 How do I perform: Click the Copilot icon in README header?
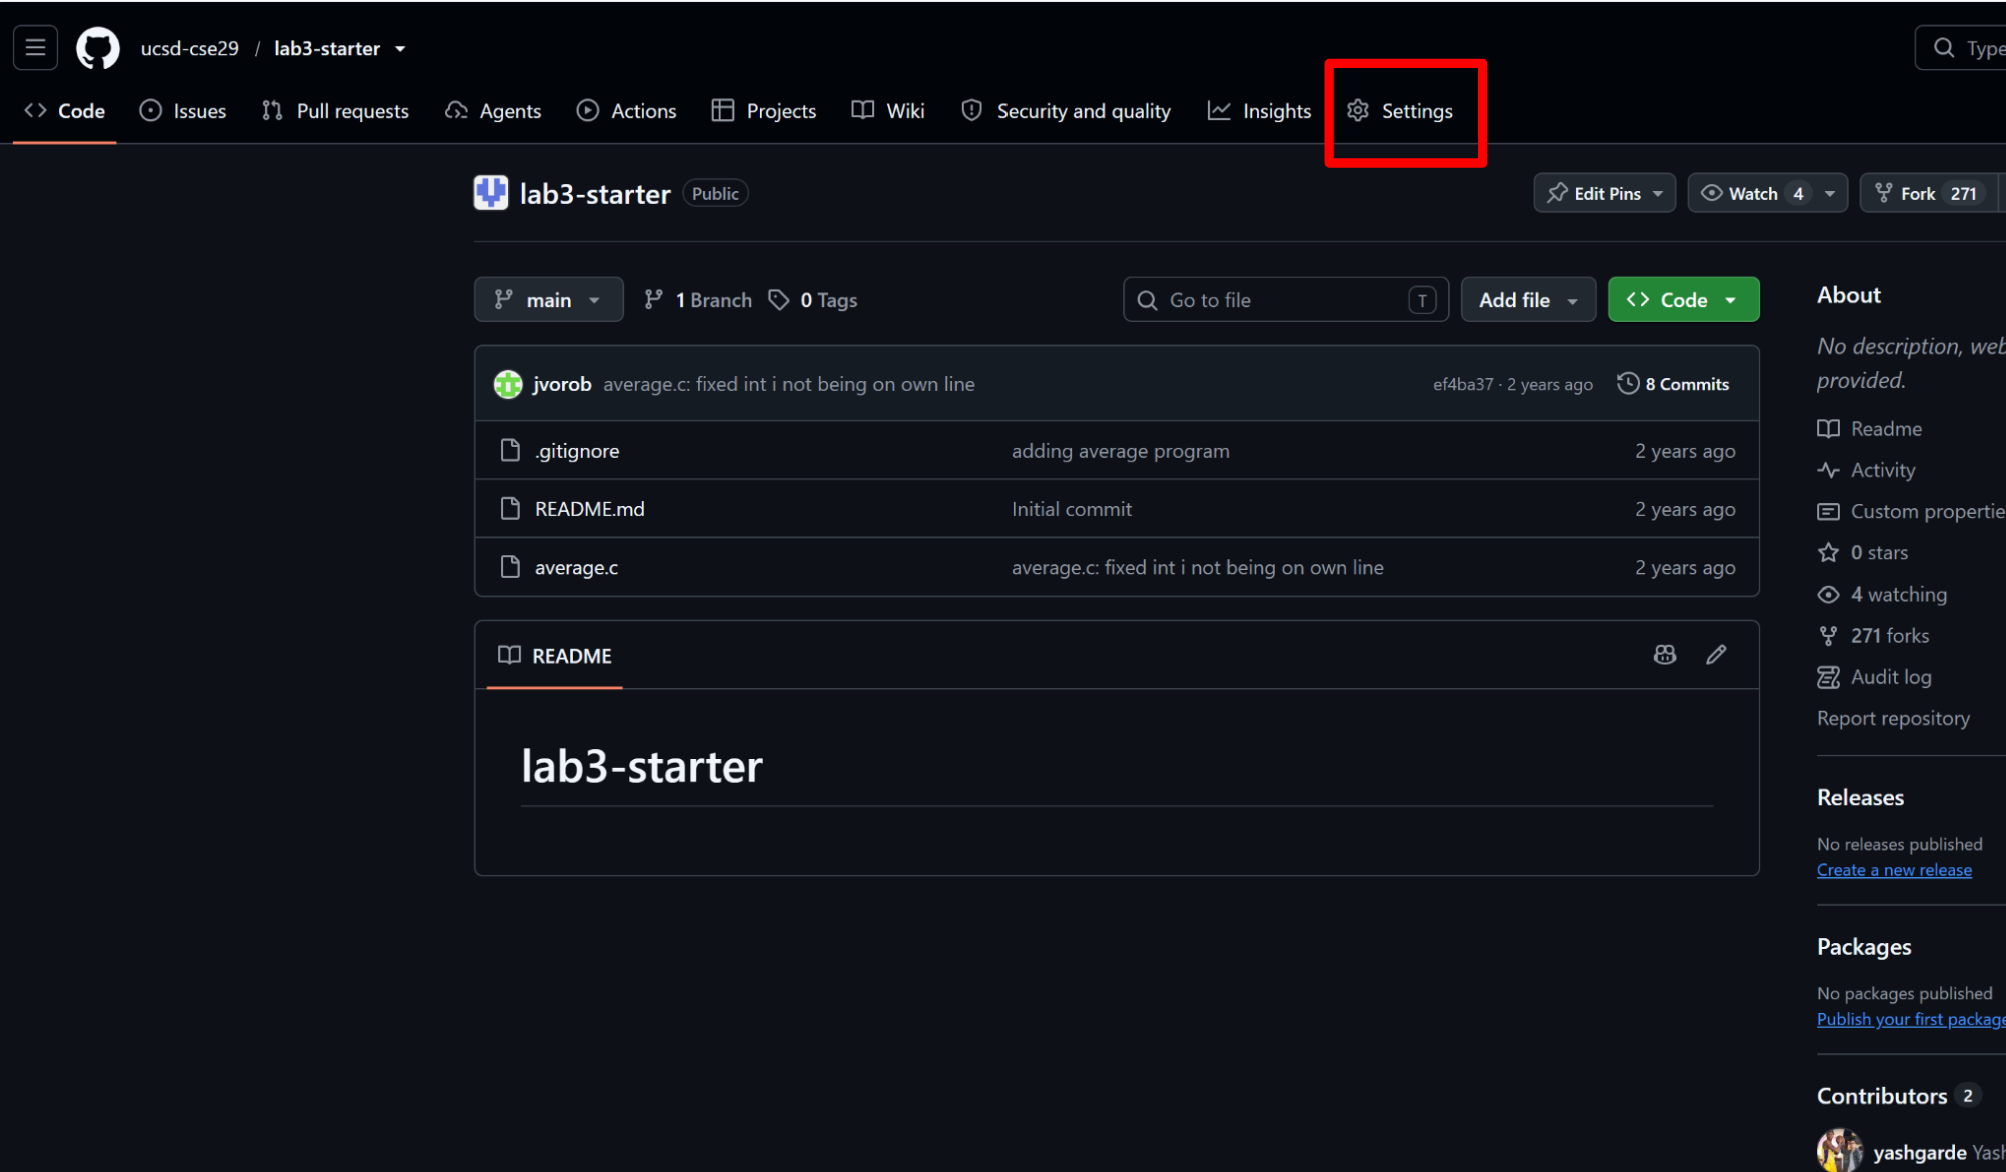[x=1664, y=655]
